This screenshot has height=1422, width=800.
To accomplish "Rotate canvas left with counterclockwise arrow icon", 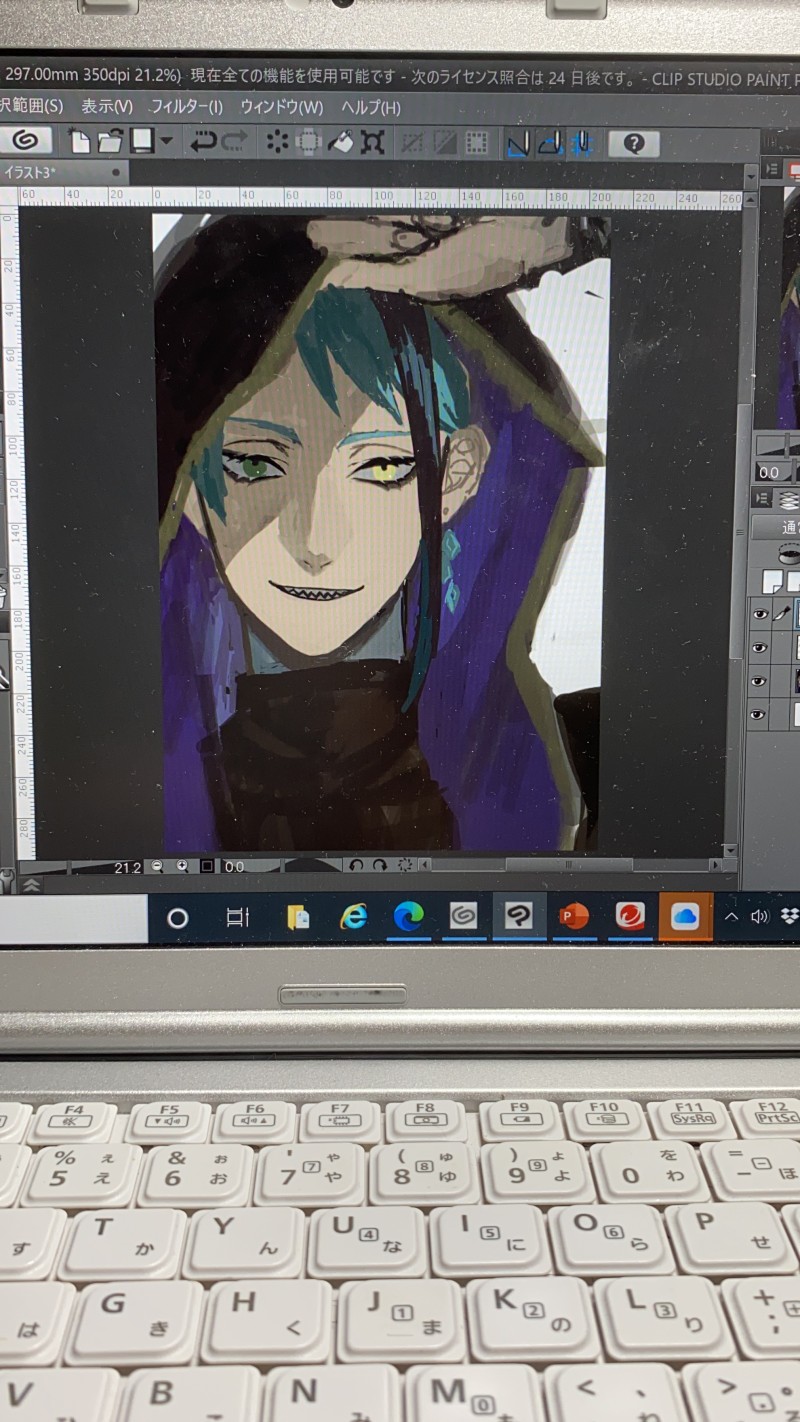I will (x=357, y=866).
